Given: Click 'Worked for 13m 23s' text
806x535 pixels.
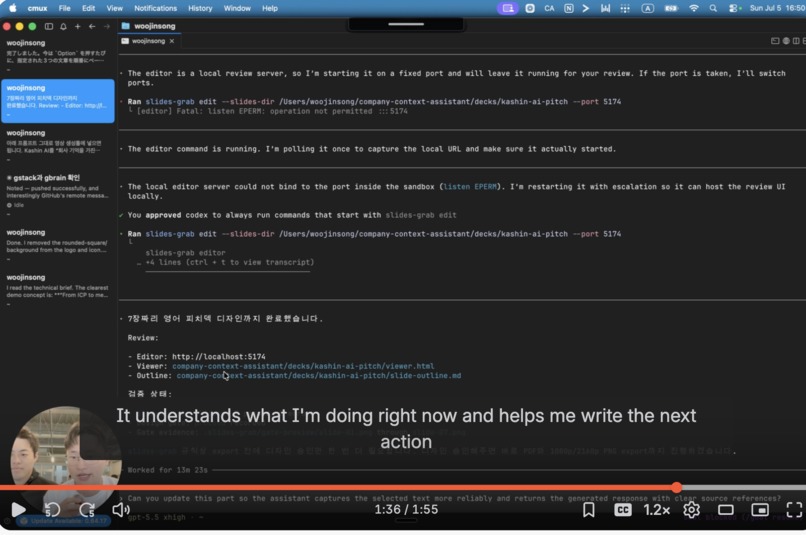Looking at the screenshot, I should coord(167,470).
